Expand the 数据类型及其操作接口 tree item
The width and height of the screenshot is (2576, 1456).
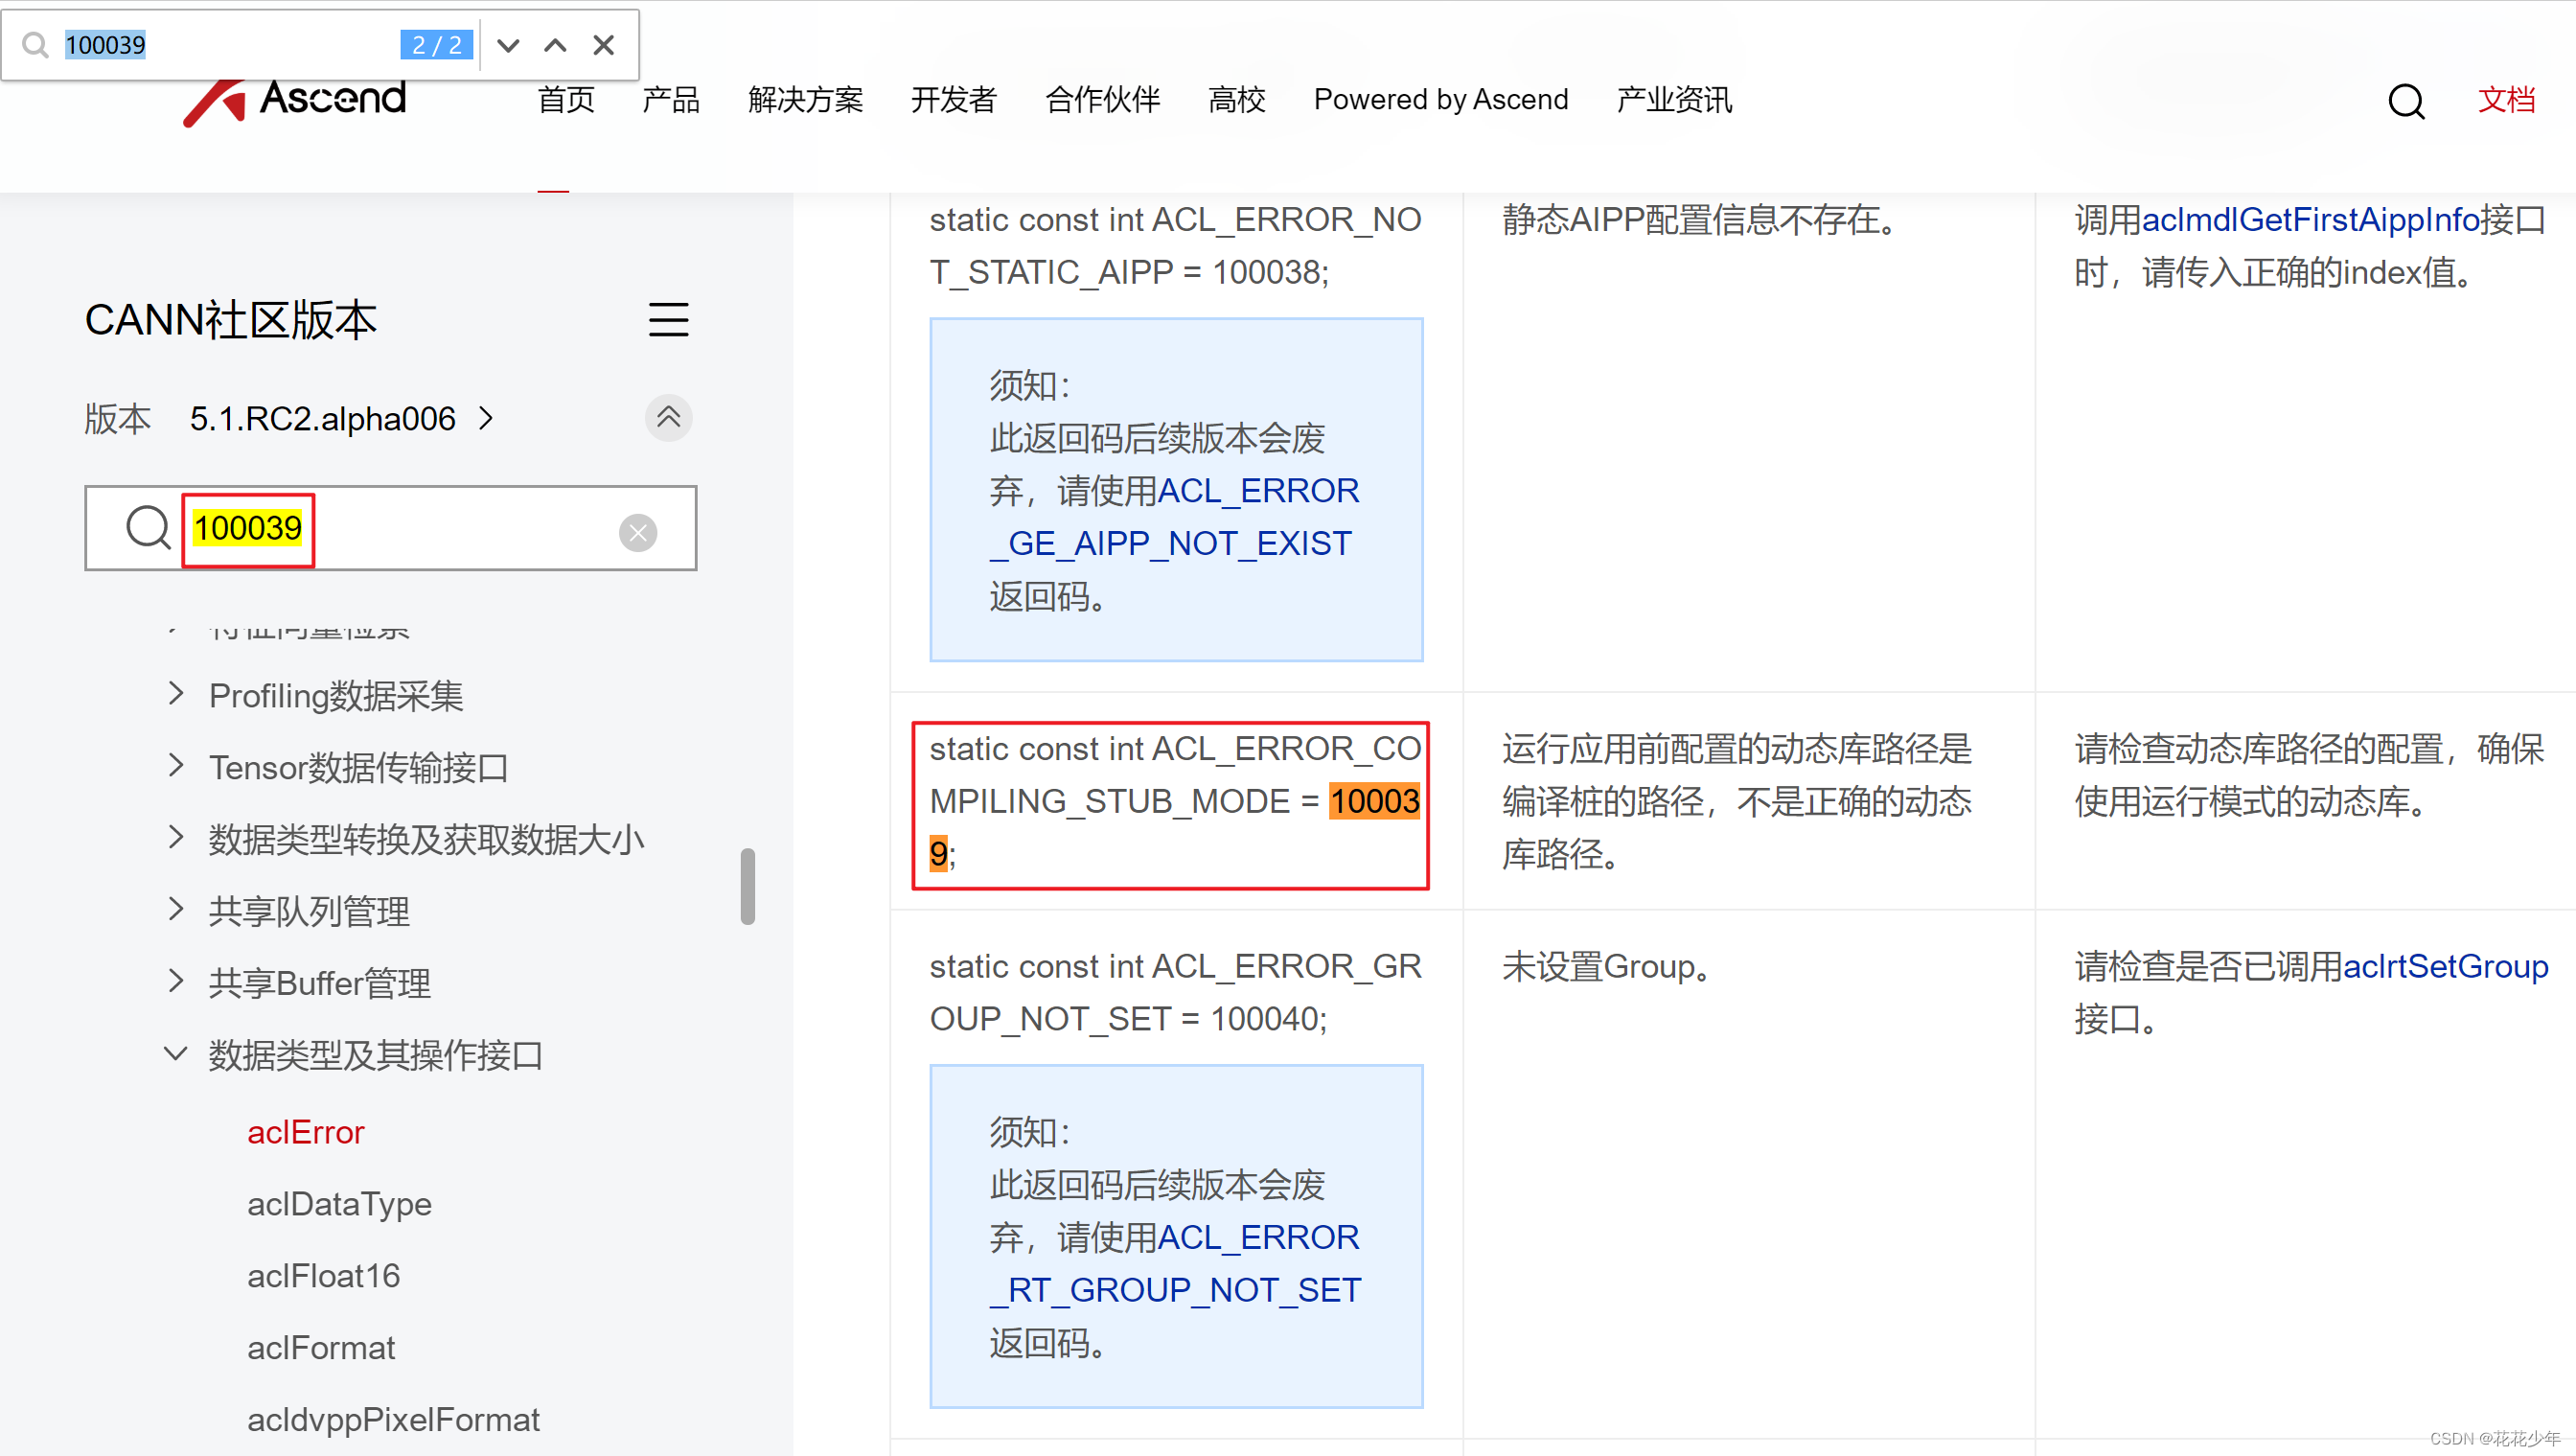coord(177,1054)
